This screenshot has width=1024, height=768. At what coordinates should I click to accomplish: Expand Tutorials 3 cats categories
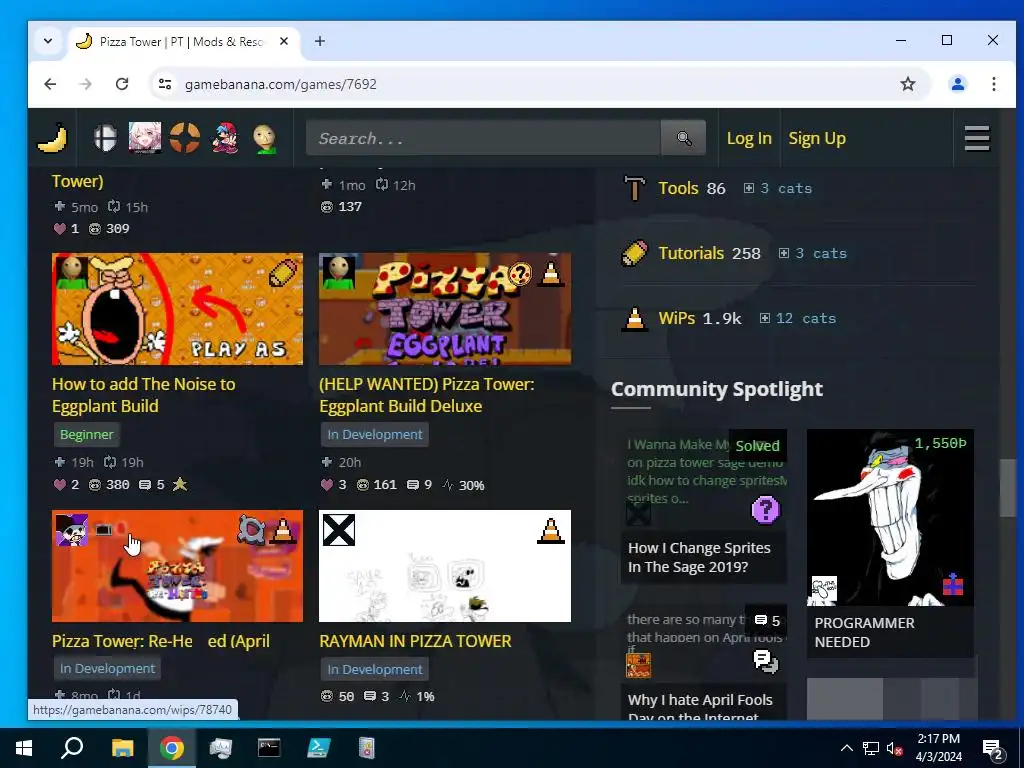(x=812, y=253)
